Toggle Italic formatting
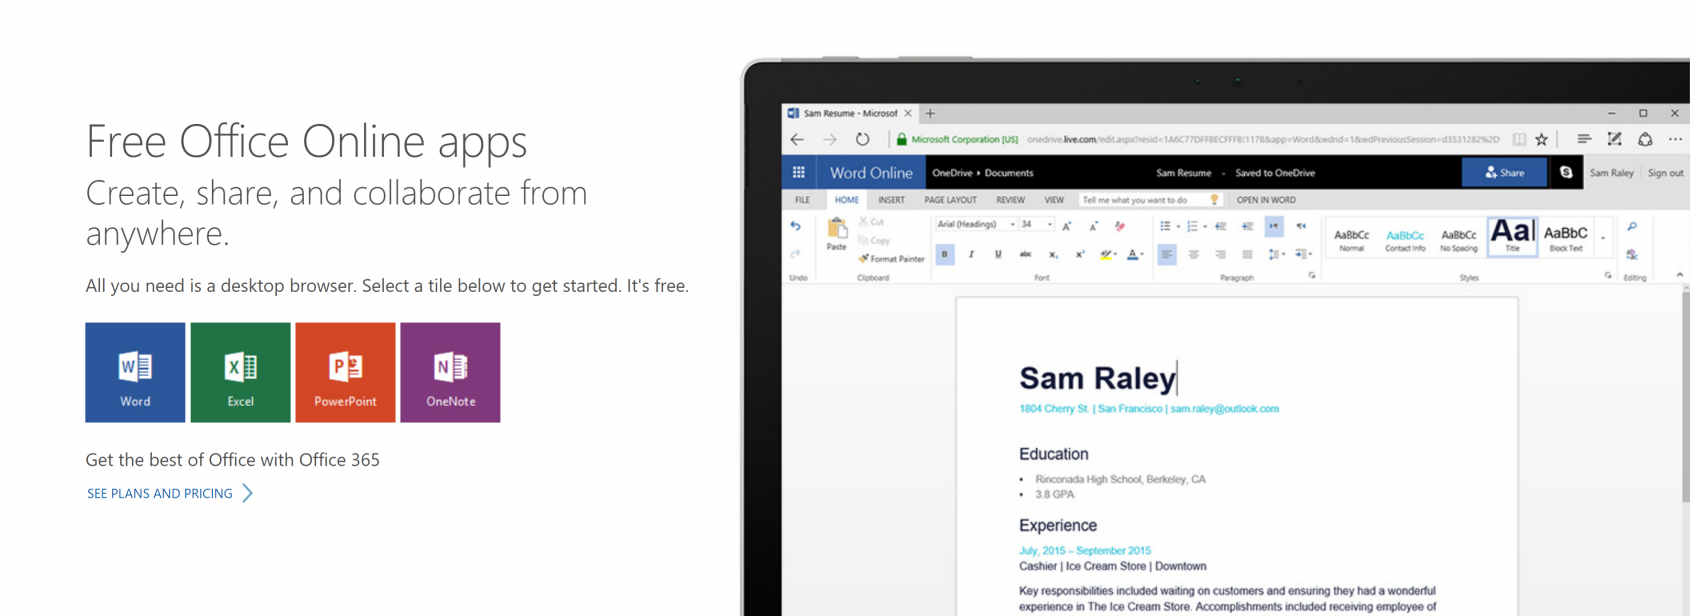Screen dimensions: 1690x616 [x=971, y=255]
